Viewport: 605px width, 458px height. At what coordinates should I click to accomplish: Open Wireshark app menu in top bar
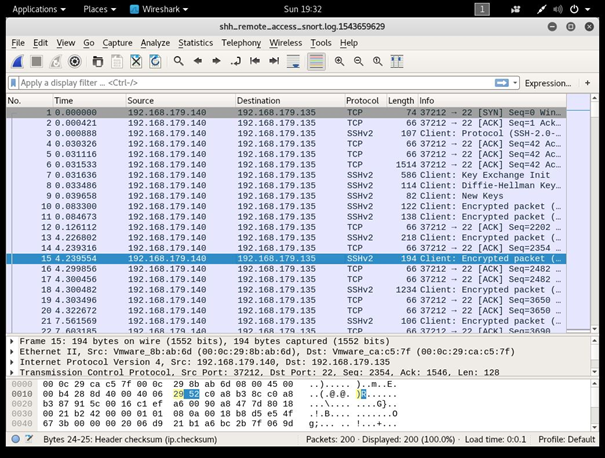coord(159,9)
